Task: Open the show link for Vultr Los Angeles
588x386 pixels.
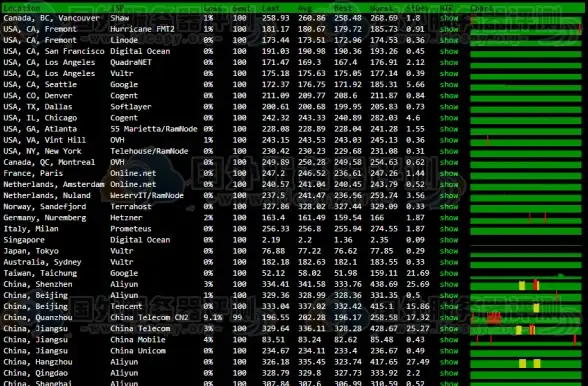Action: click(449, 74)
